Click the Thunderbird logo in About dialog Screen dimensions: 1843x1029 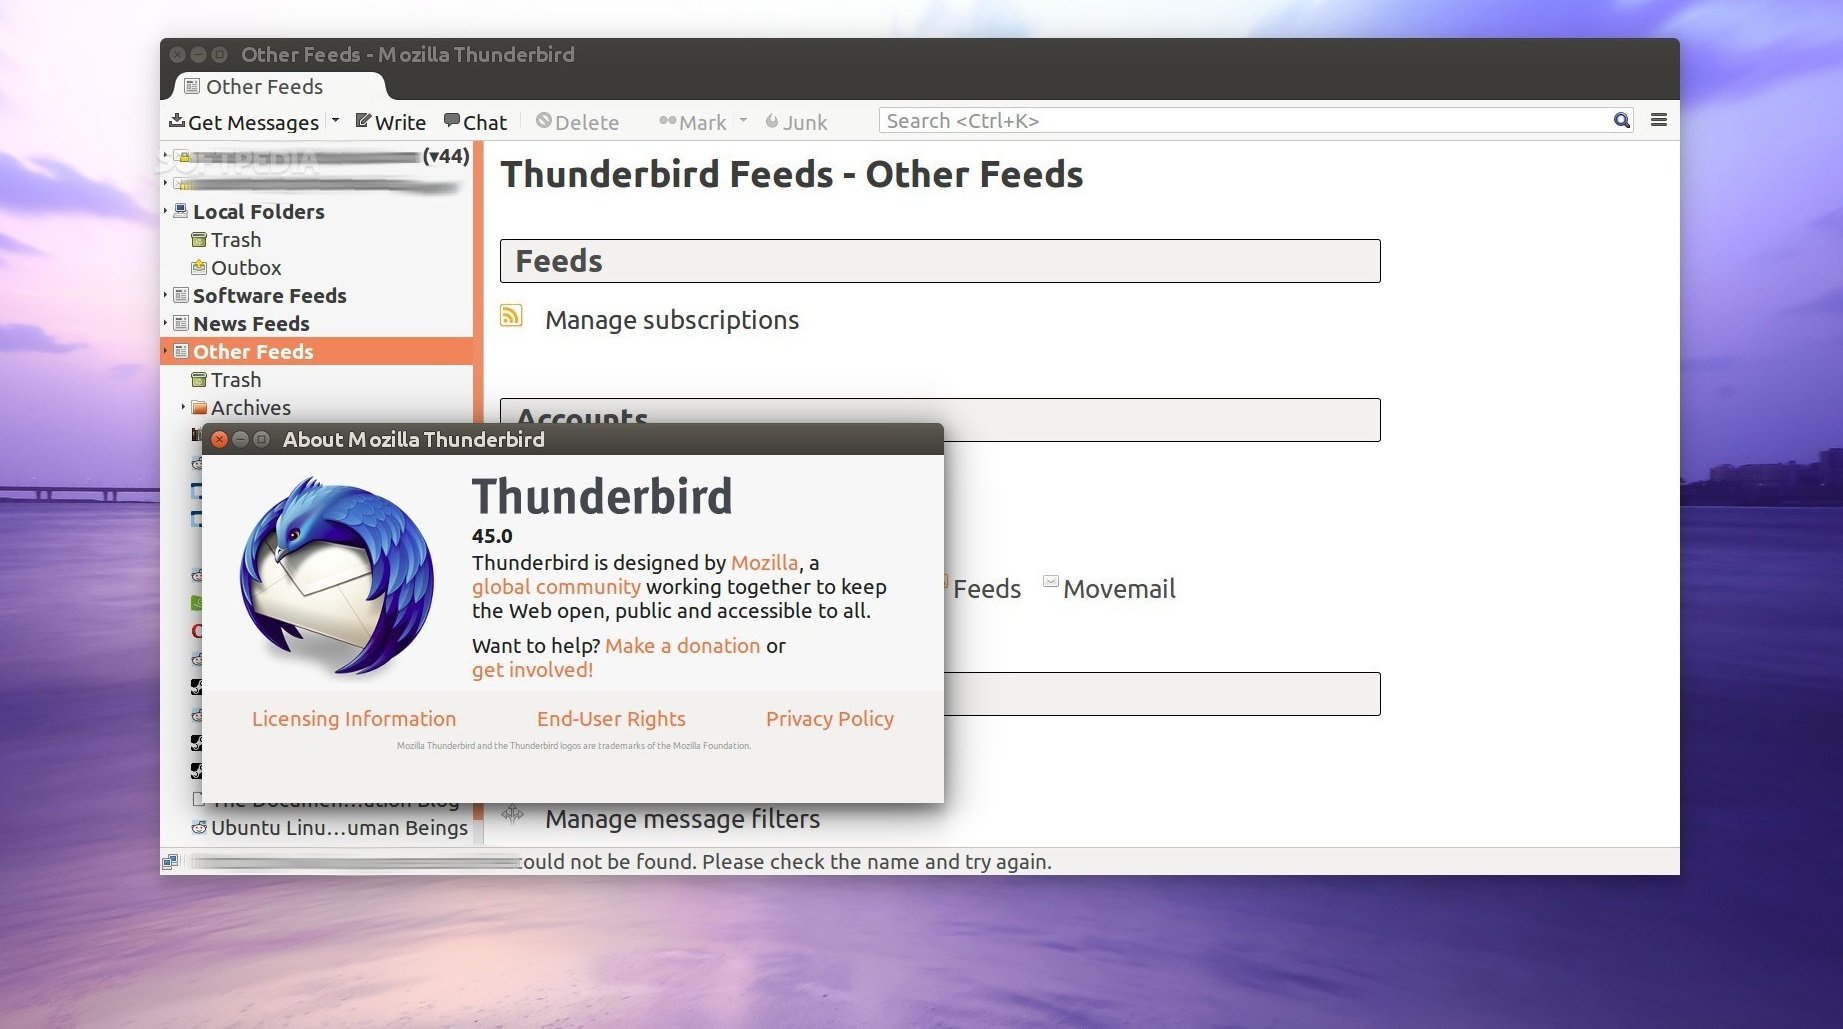coord(337,577)
